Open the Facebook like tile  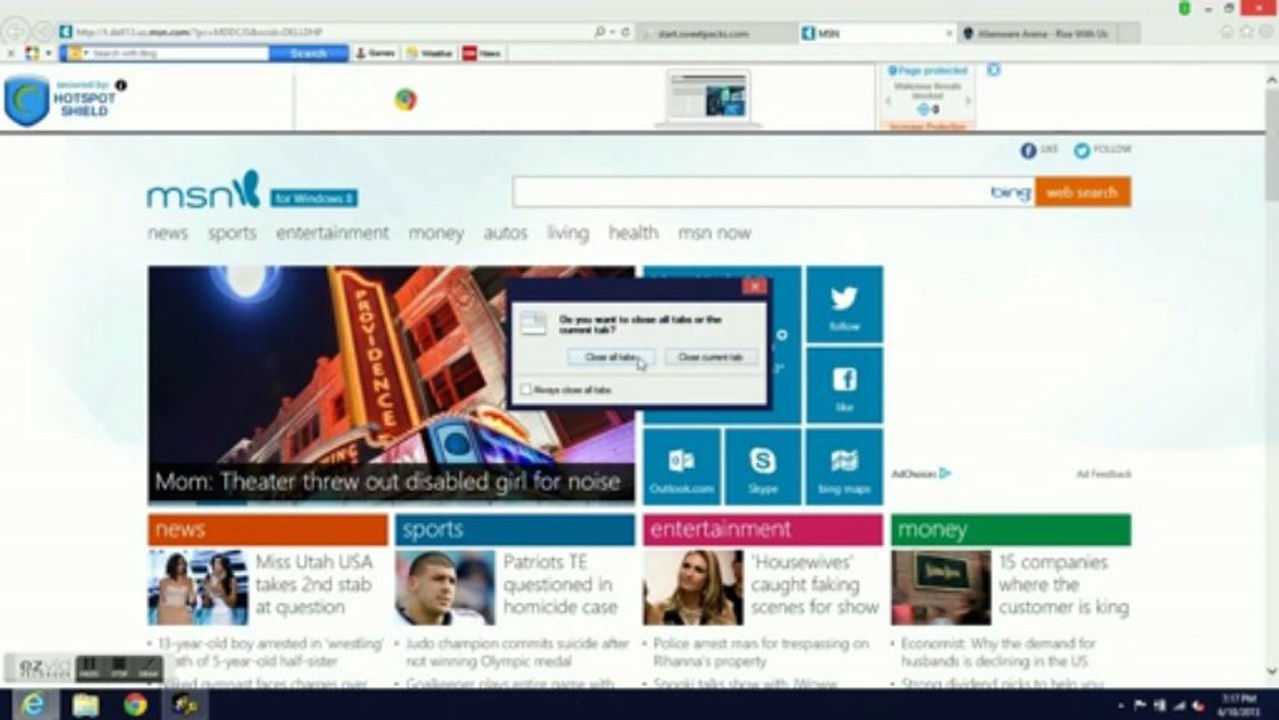click(844, 385)
